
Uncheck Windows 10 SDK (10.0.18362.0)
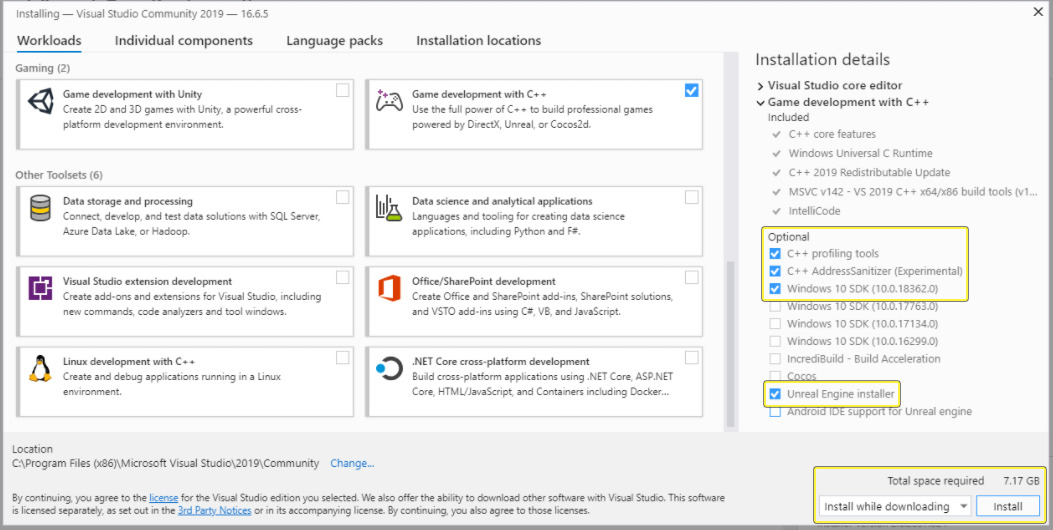tap(775, 289)
